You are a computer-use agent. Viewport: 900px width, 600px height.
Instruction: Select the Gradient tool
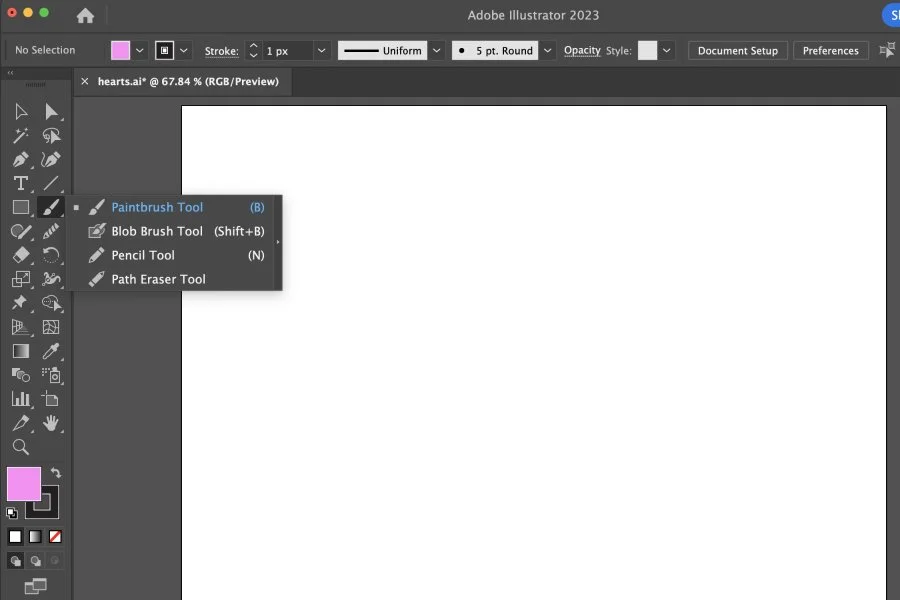(21, 351)
